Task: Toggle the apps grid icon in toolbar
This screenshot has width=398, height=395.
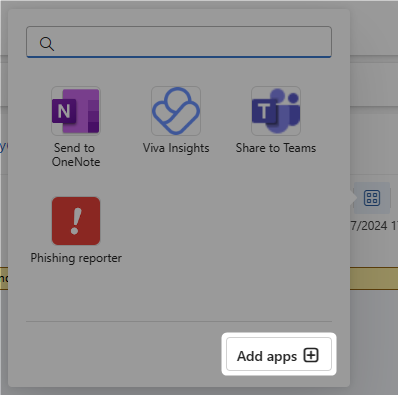Action: [372, 198]
